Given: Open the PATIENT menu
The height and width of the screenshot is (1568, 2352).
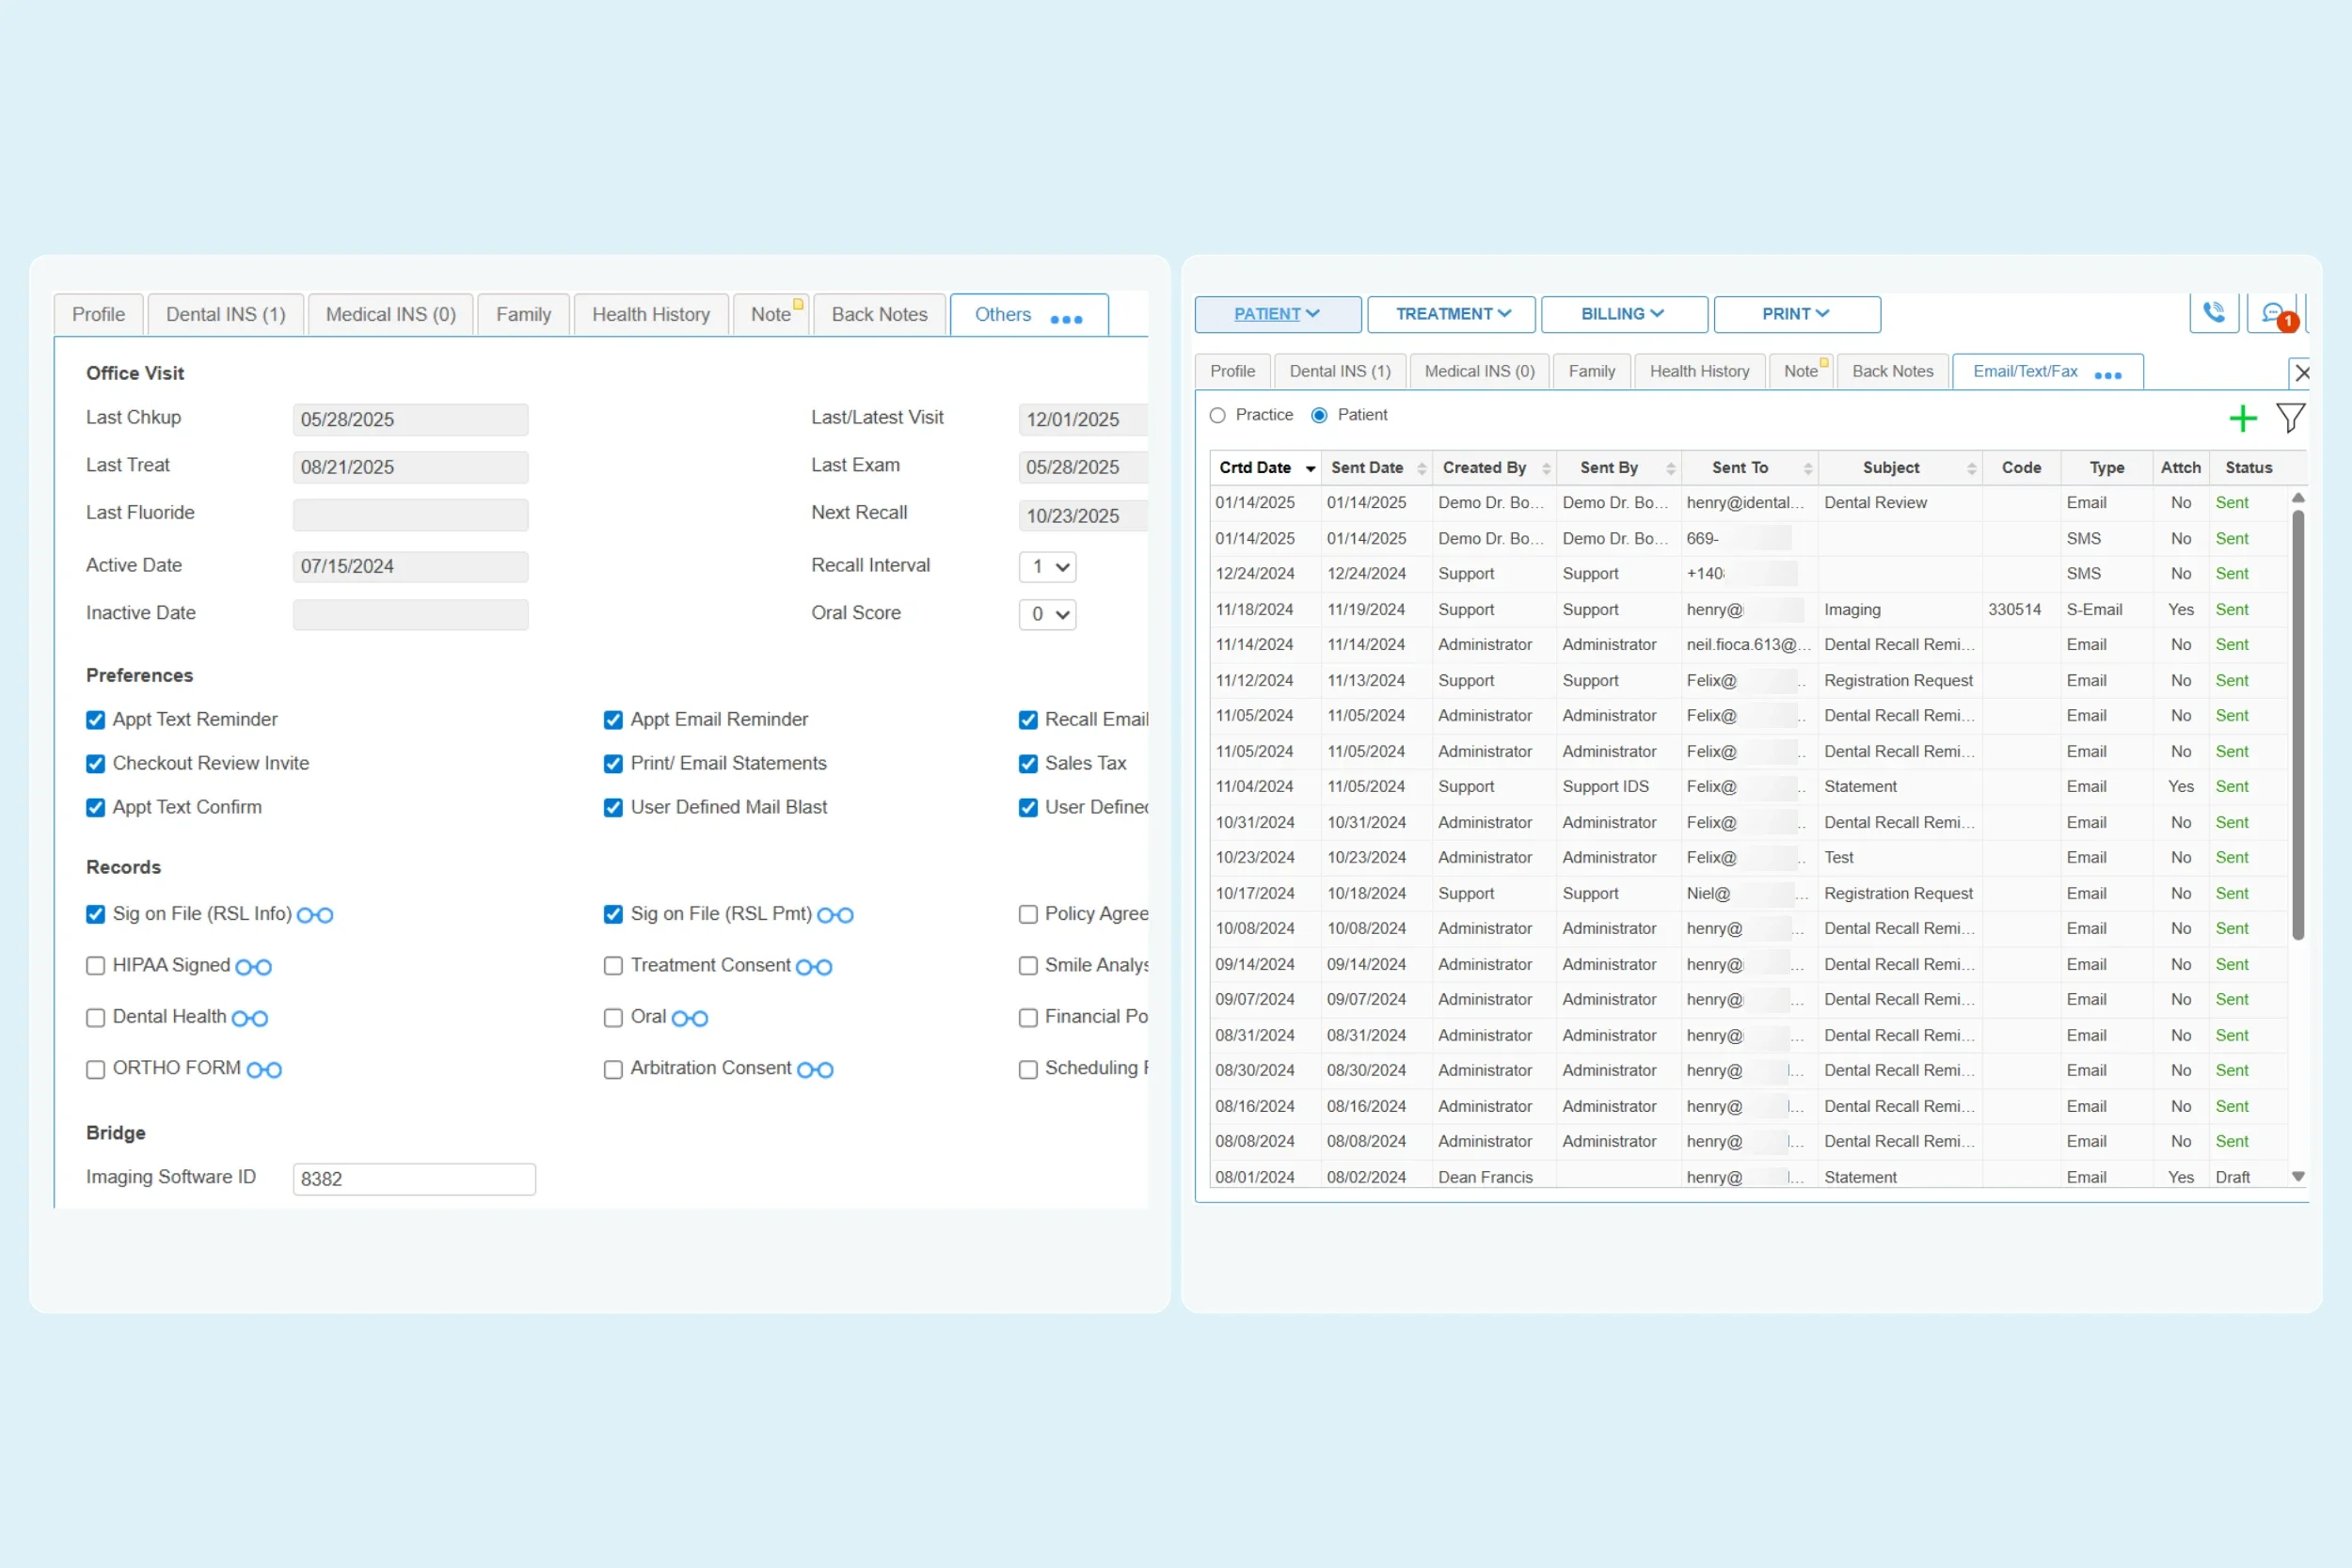Looking at the screenshot, I should click(1277, 313).
